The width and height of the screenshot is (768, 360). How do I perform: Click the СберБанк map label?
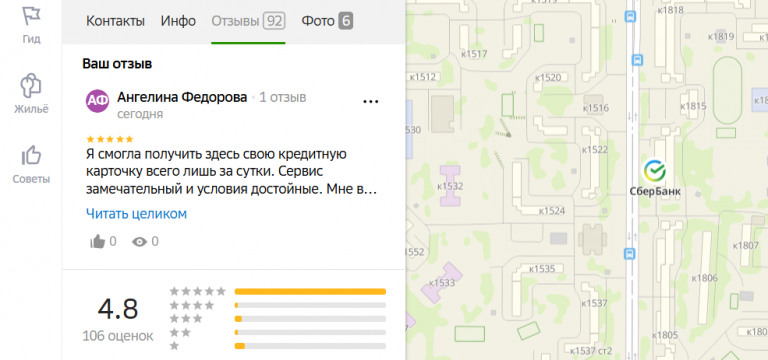click(x=655, y=192)
